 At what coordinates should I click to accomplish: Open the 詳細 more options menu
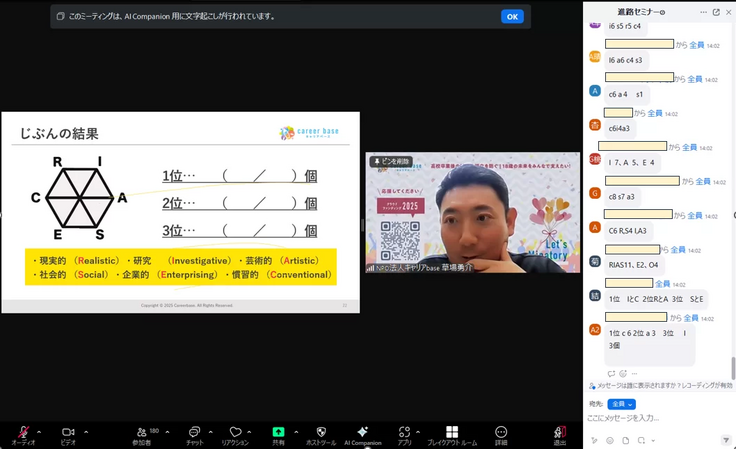pyautogui.click(x=501, y=432)
